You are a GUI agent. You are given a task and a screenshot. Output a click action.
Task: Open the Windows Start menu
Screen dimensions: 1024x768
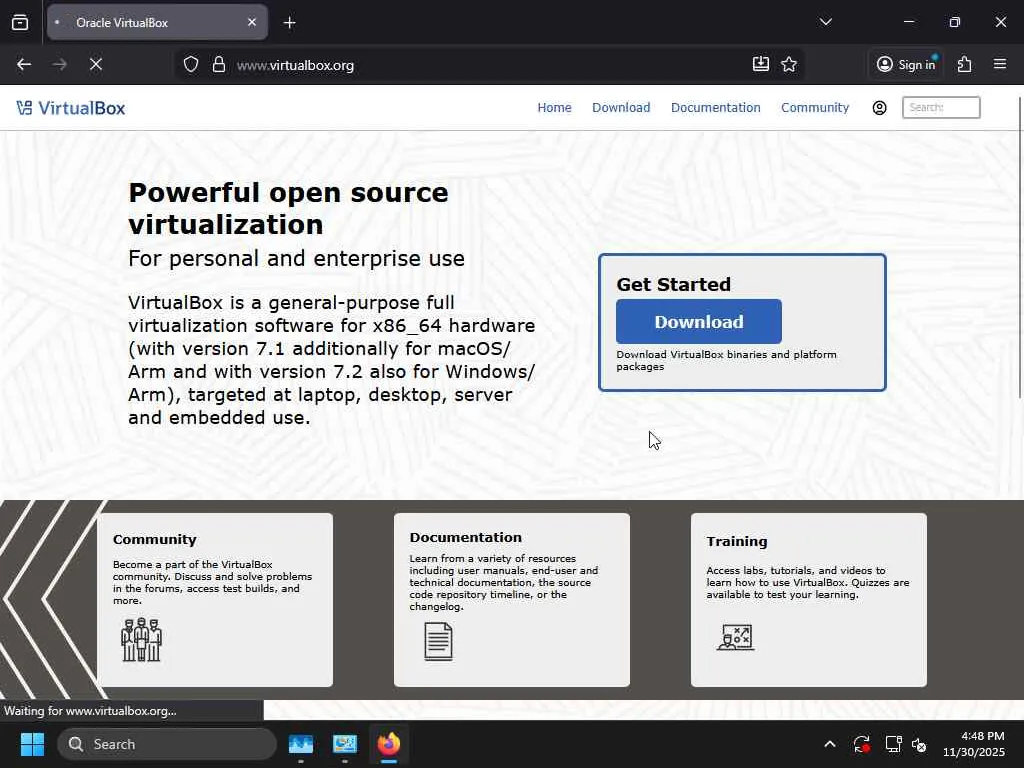32,744
